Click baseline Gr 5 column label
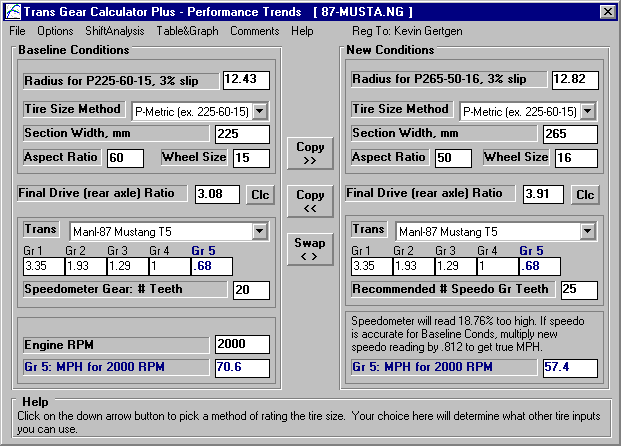This screenshot has height=446, width=621. click(203, 251)
